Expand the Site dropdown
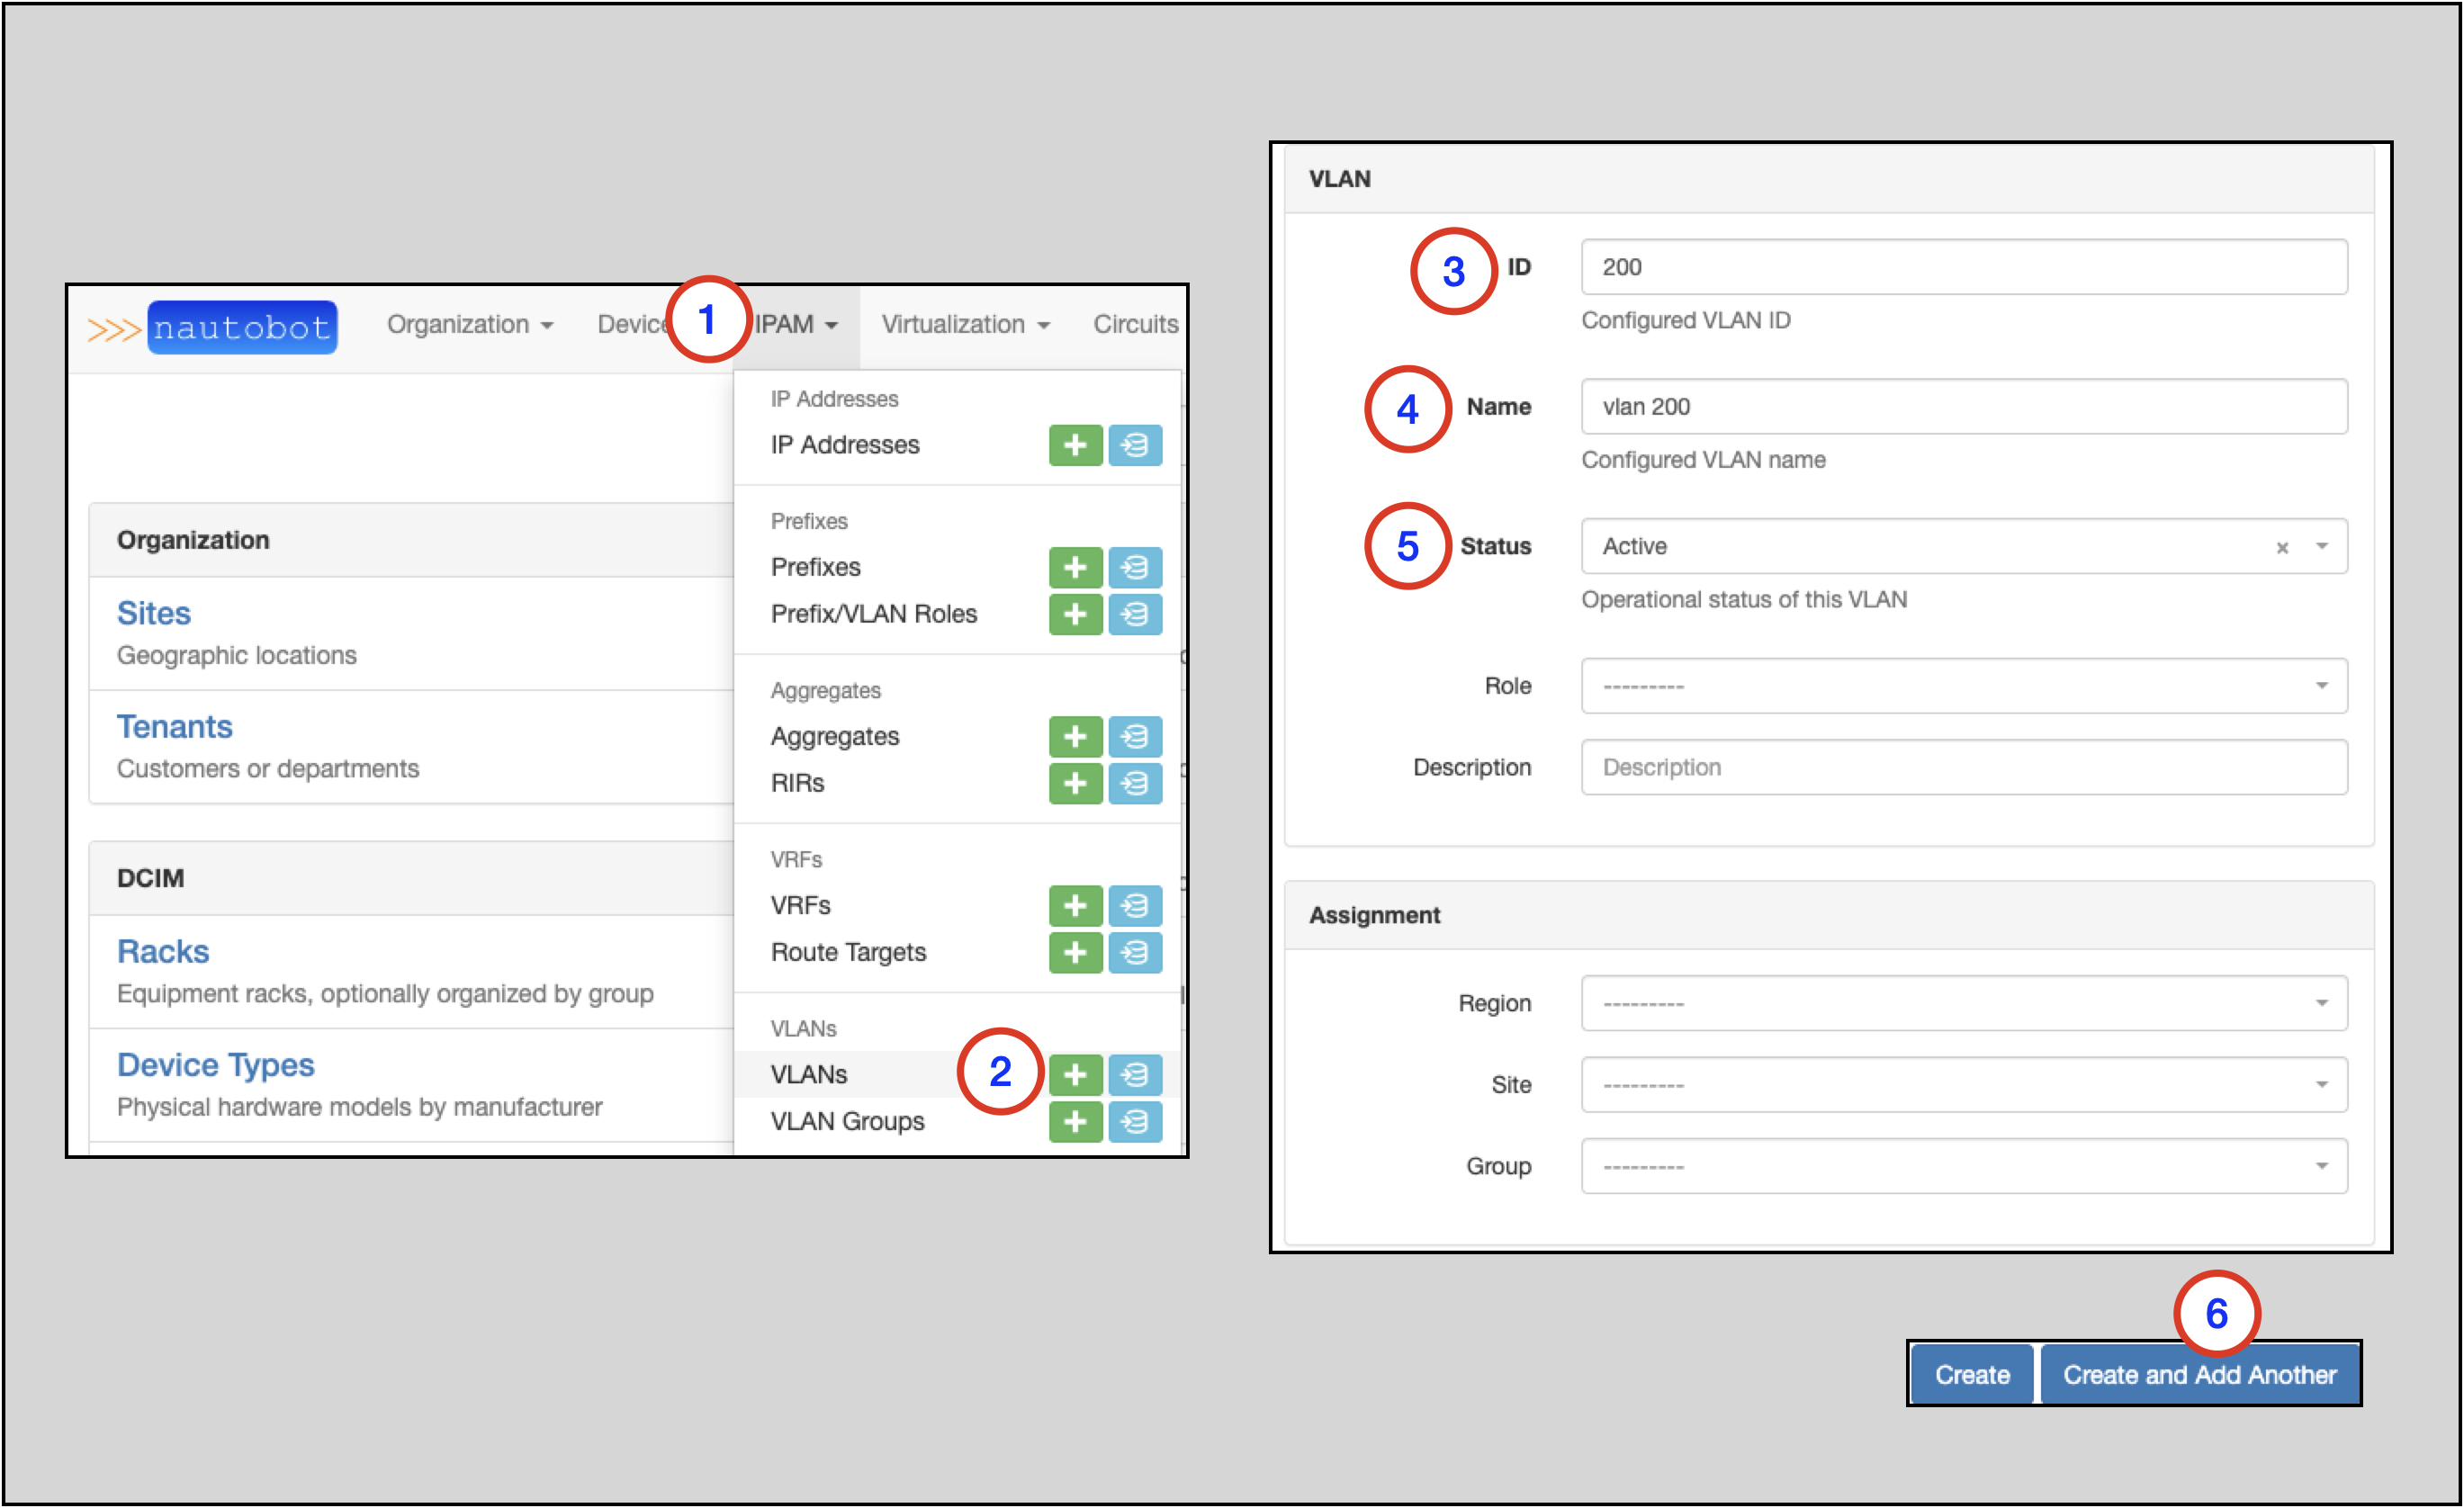The width and height of the screenshot is (2464, 1508). [x=1963, y=1085]
